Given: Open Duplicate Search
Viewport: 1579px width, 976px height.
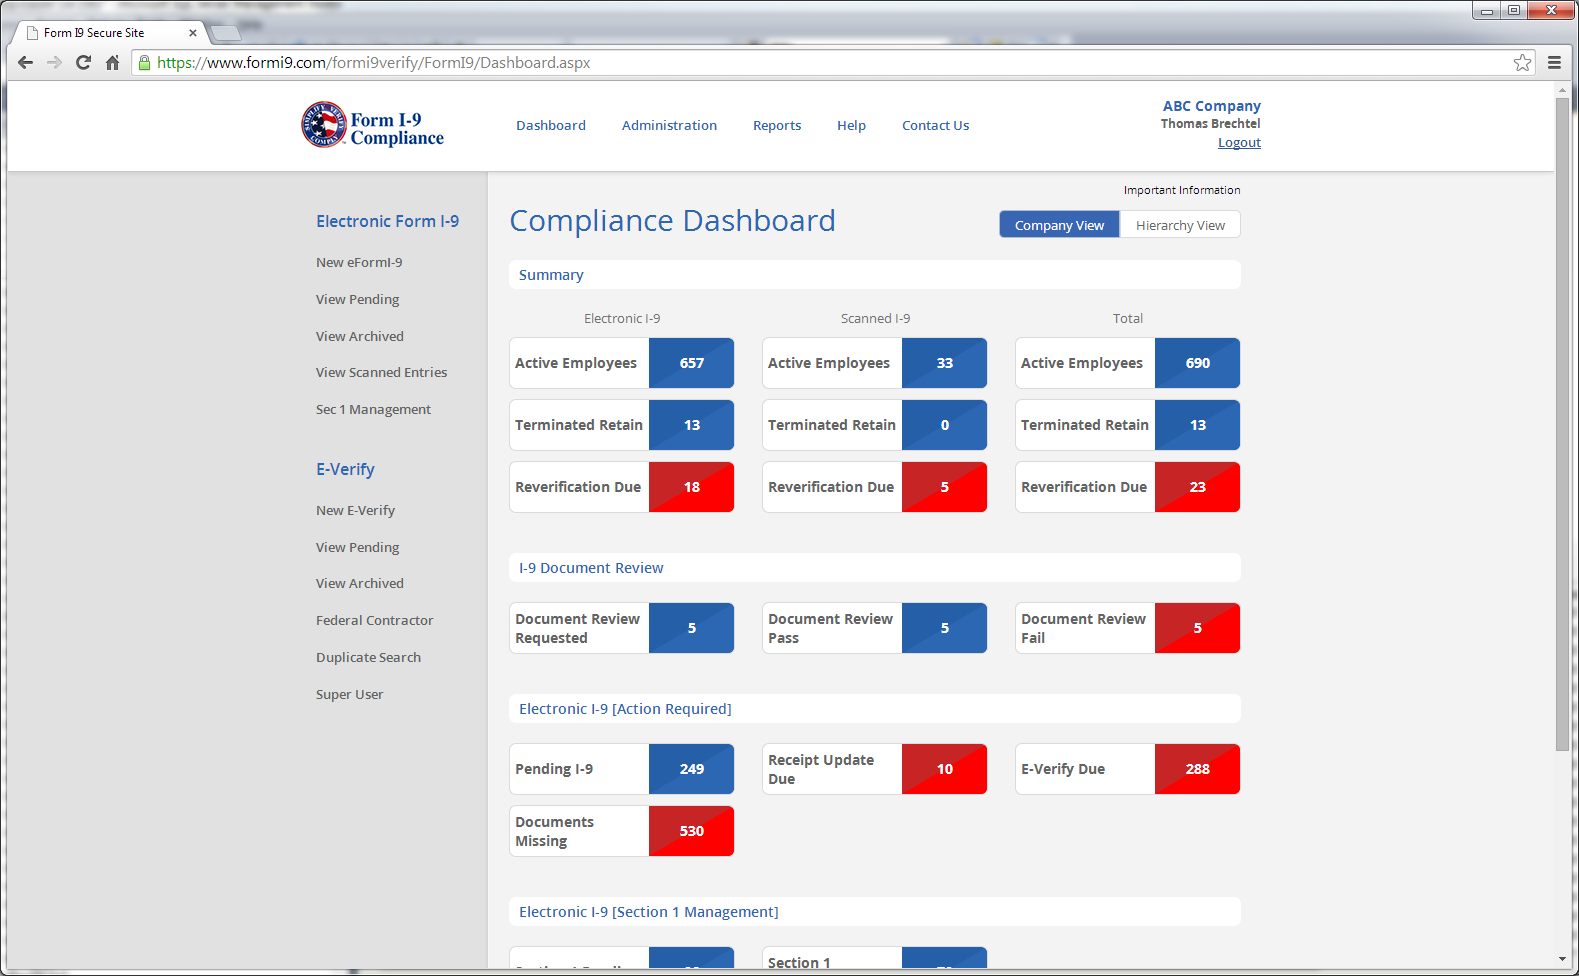Looking at the screenshot, I should pyautogui.click(x=368, y=658).
